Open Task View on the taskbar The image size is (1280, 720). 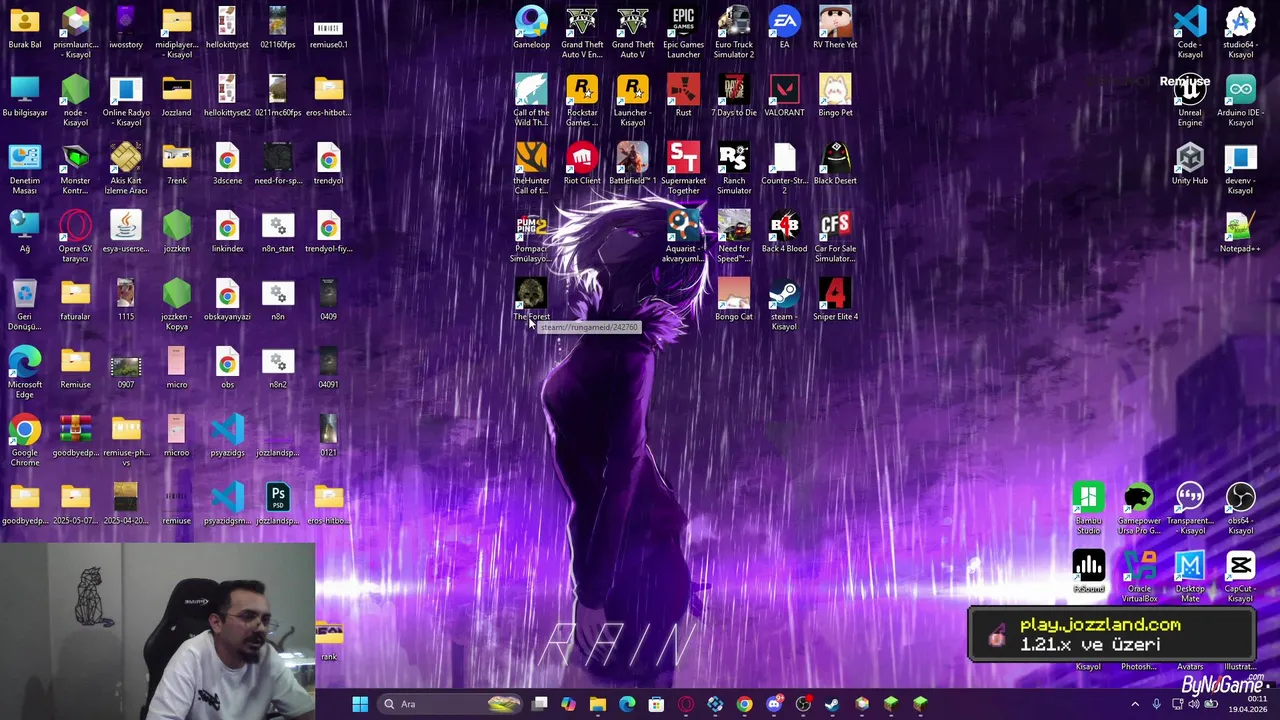point(540,704)
